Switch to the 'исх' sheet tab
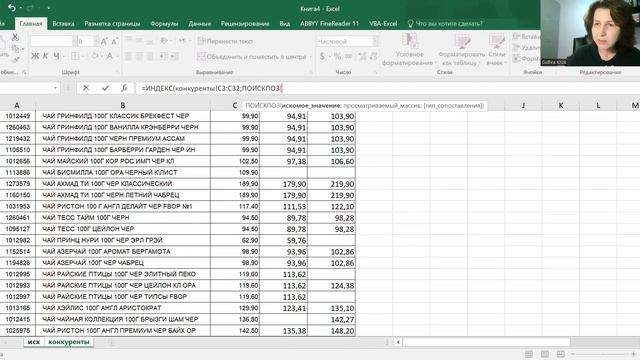The height and width of the screenshot is (360, 640). 34,342
